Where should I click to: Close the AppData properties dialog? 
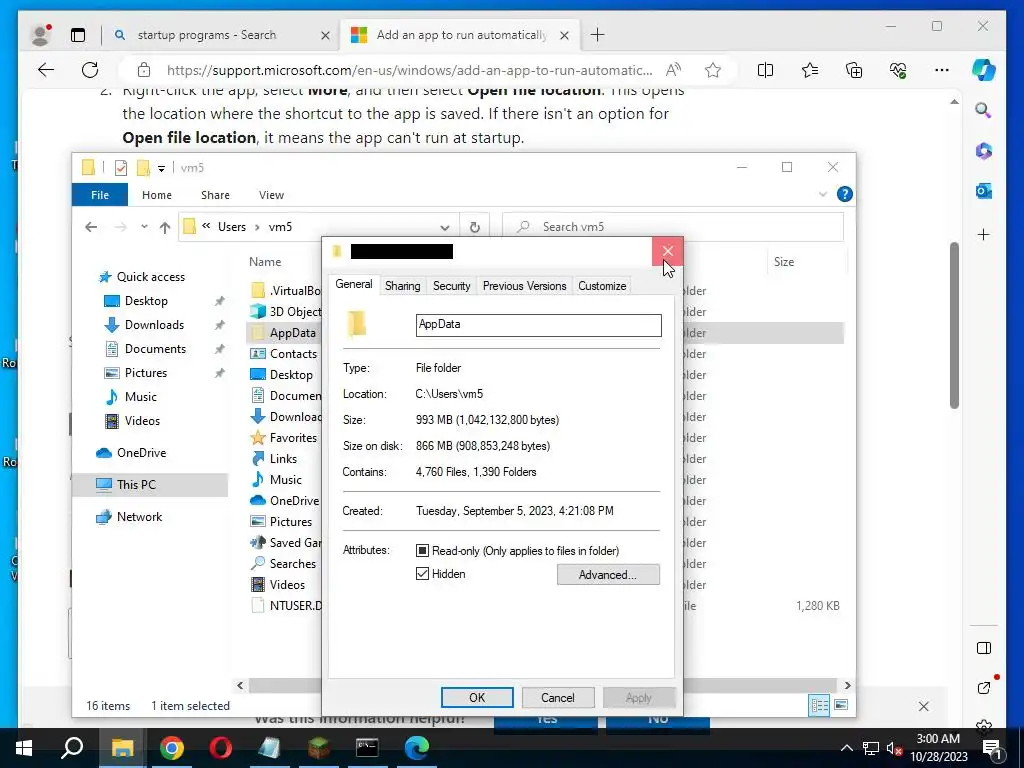667,251
